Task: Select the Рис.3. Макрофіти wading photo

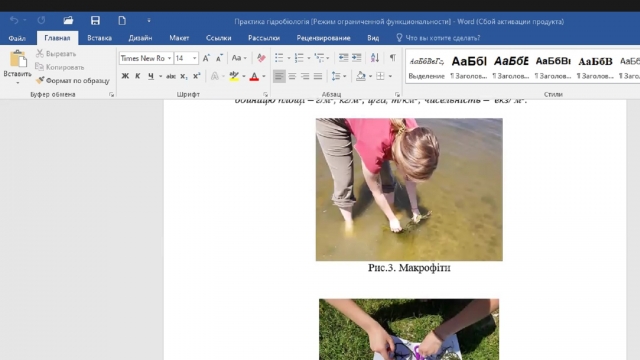Action: point(409,189)
